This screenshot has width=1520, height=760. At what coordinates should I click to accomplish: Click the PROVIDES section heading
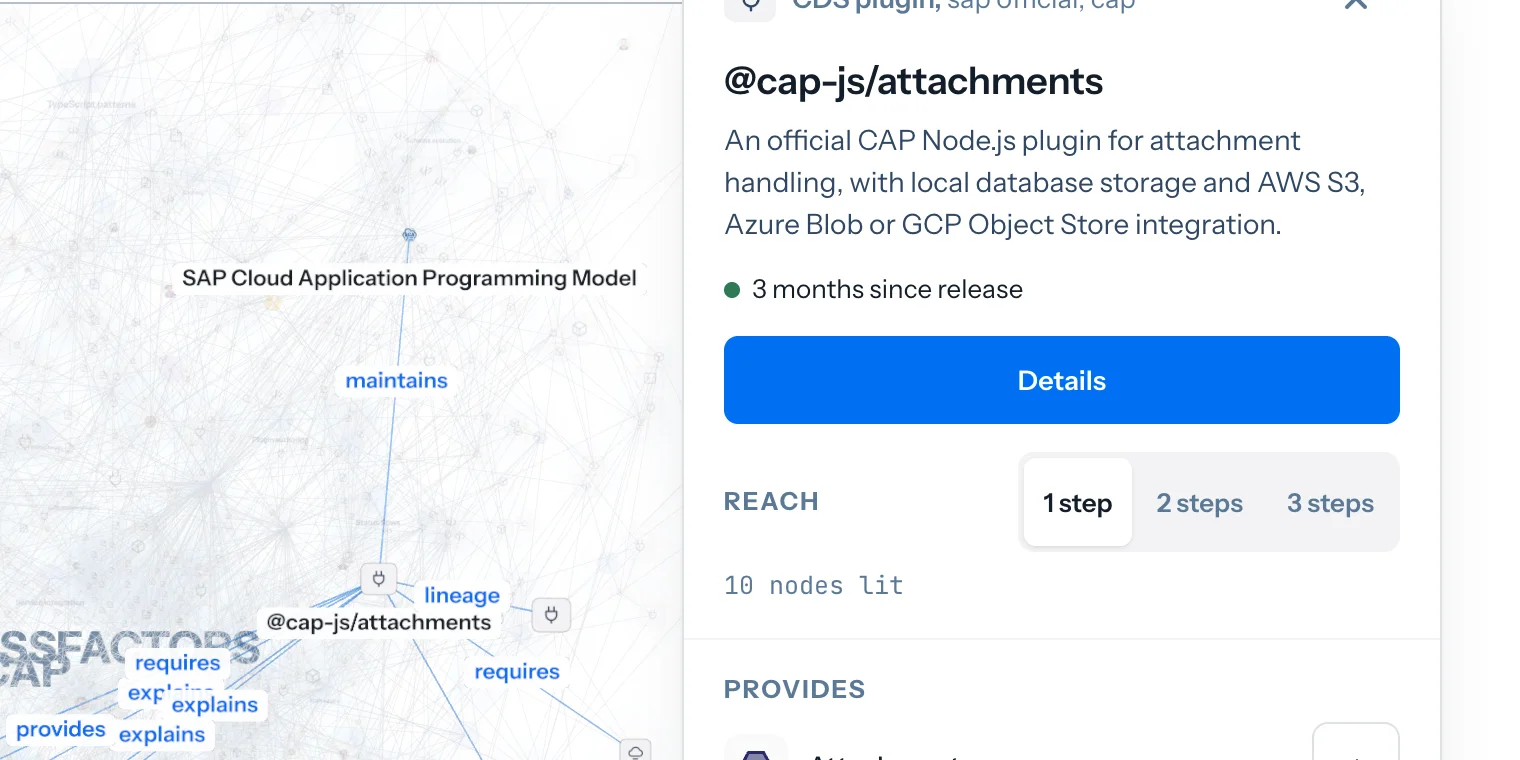795,689
